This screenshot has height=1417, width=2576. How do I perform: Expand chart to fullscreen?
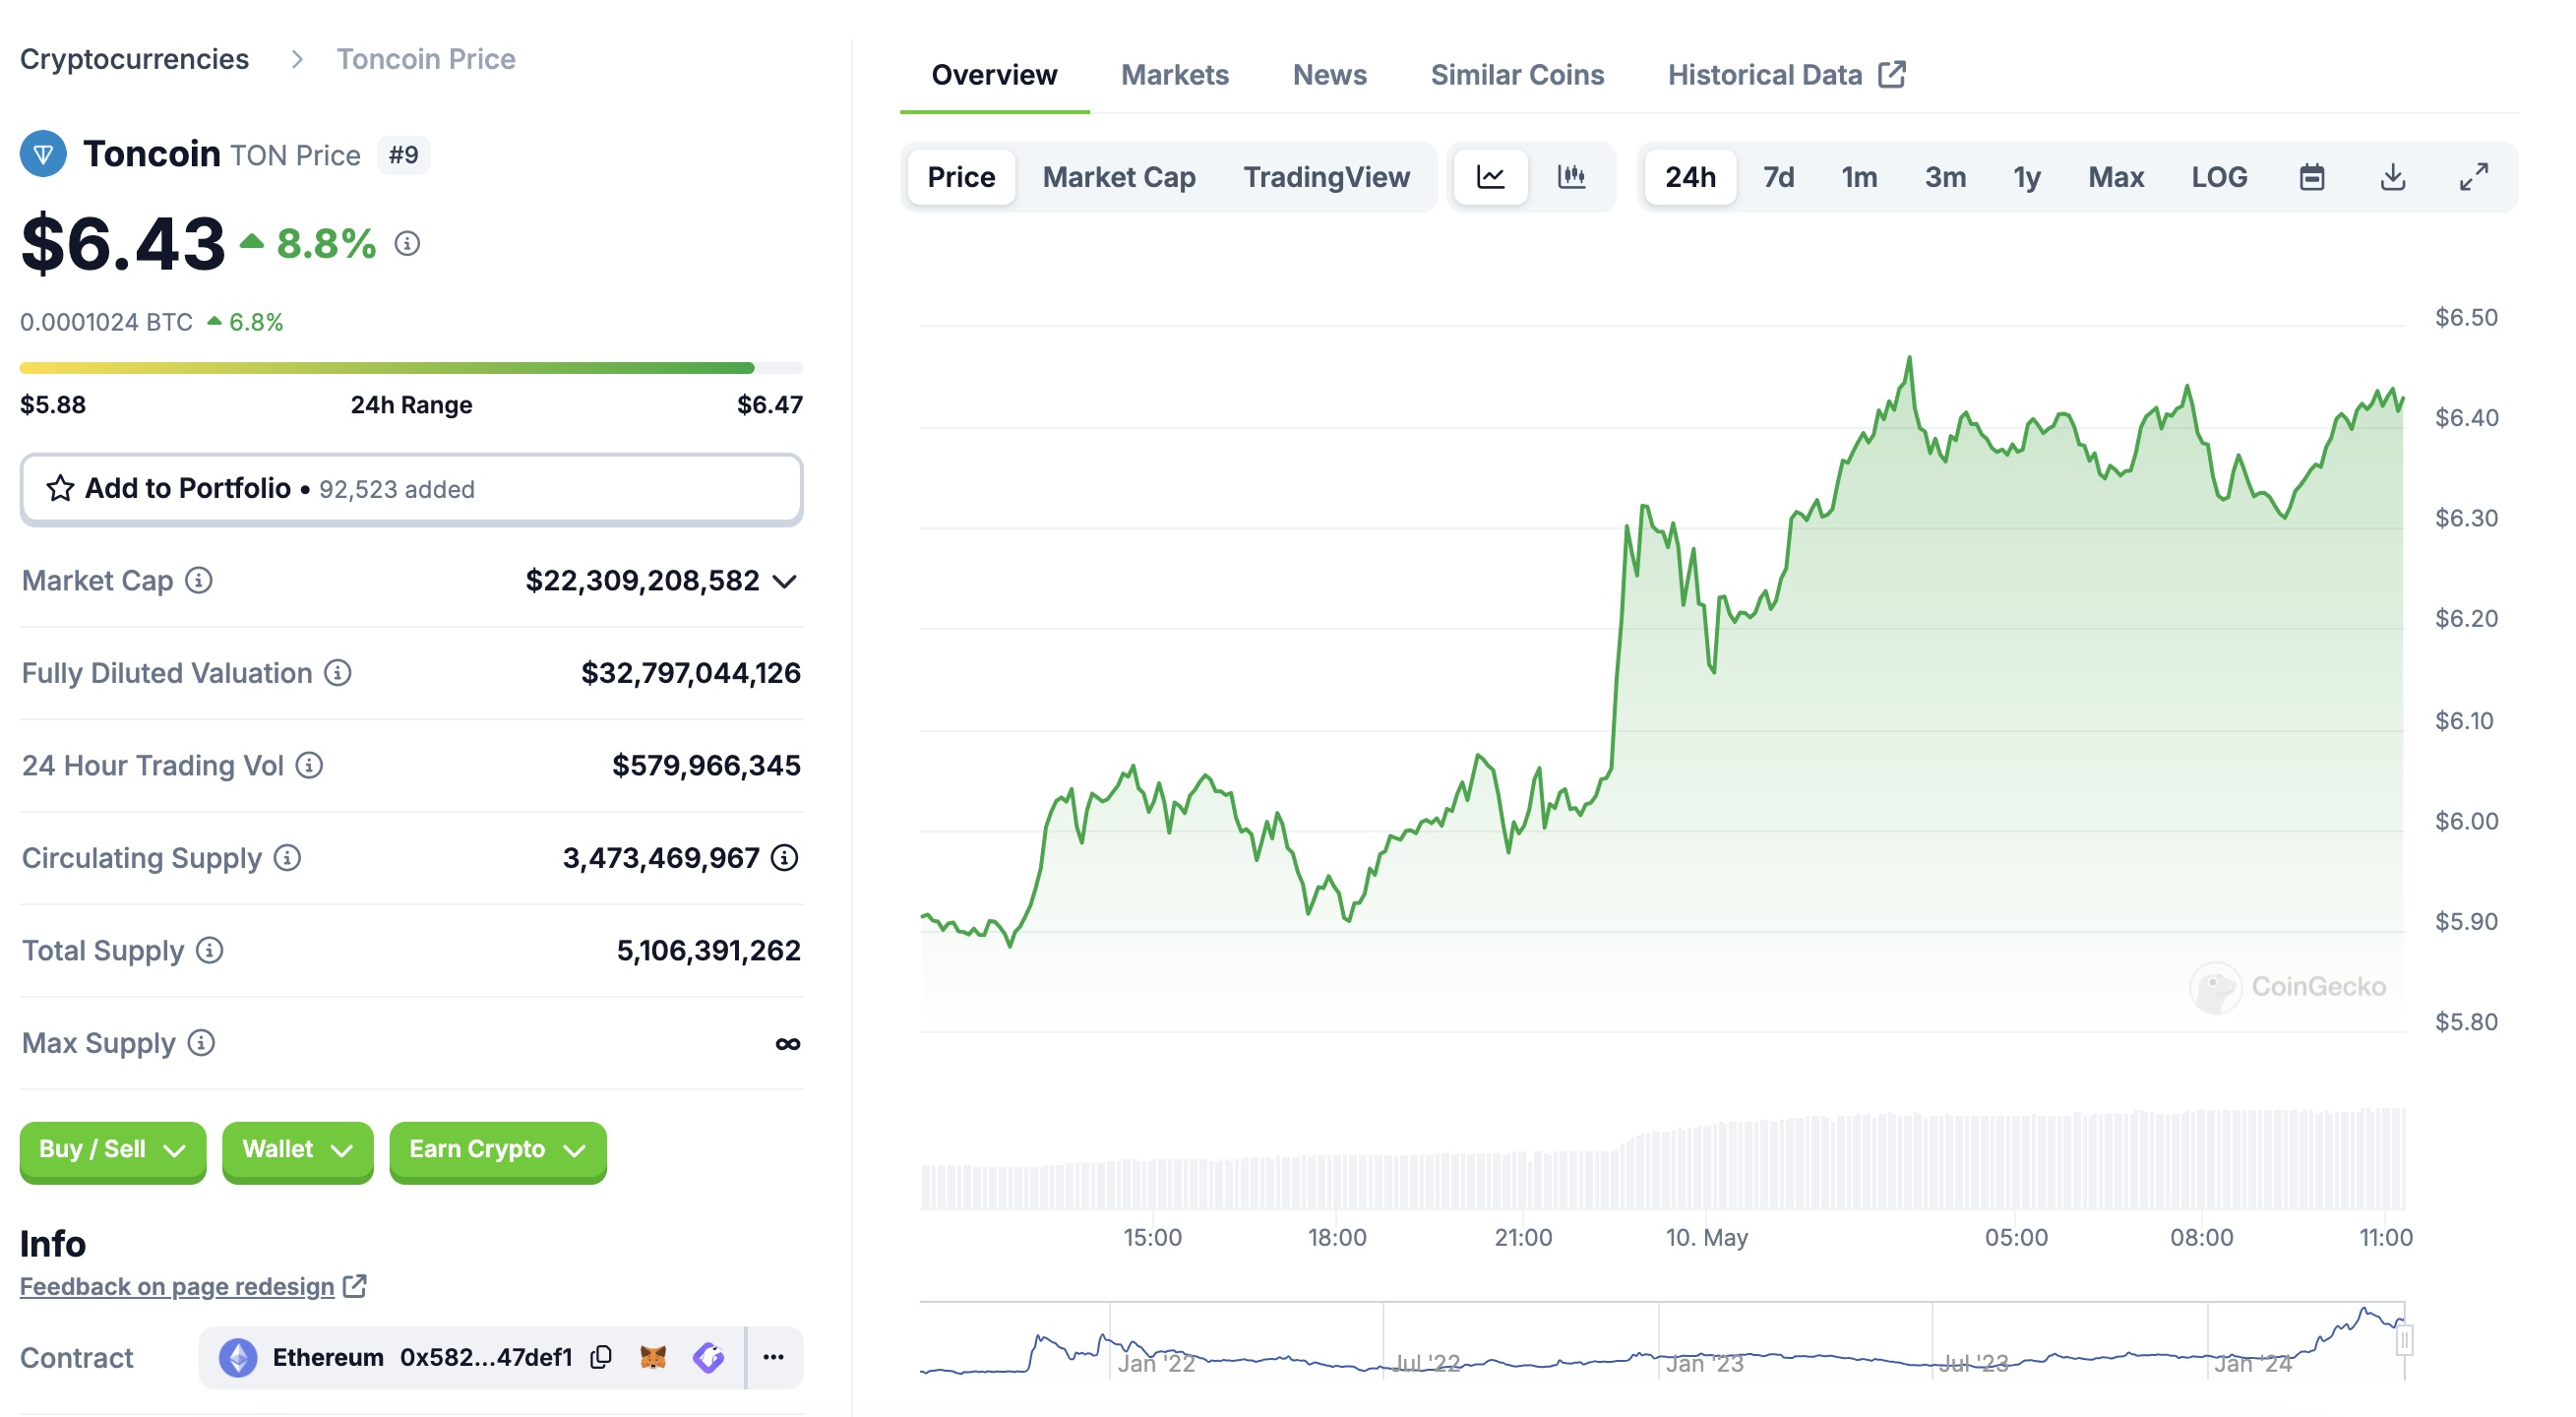[x=2473, y=177]
